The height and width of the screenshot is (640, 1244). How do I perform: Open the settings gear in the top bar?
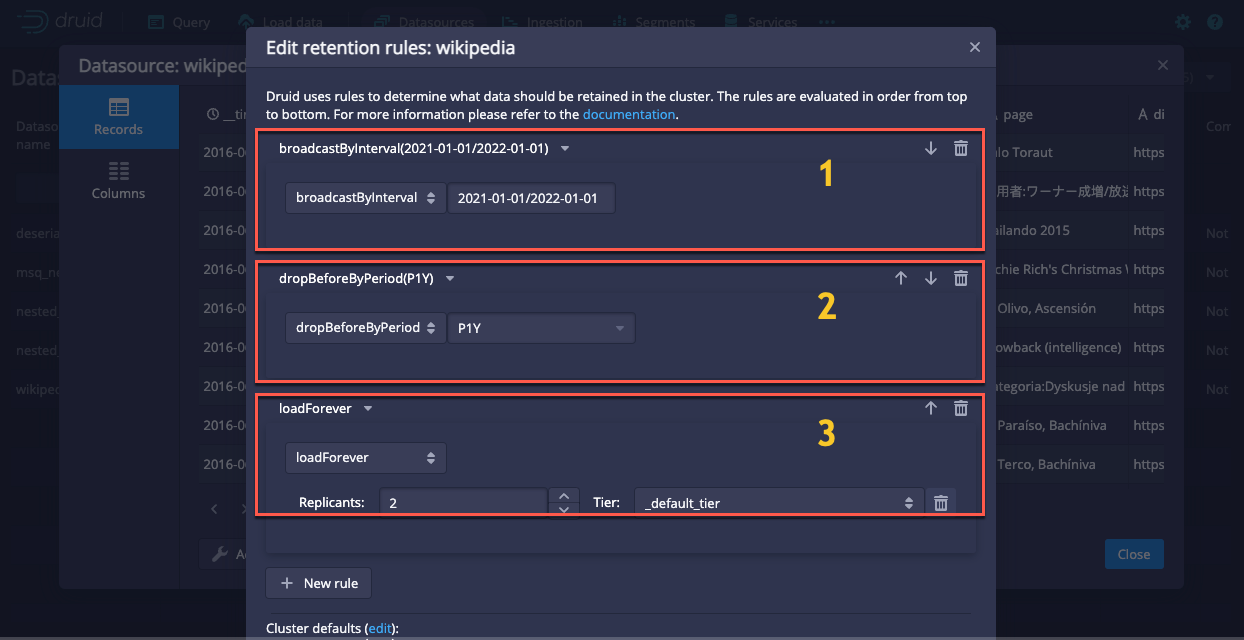1182,22
